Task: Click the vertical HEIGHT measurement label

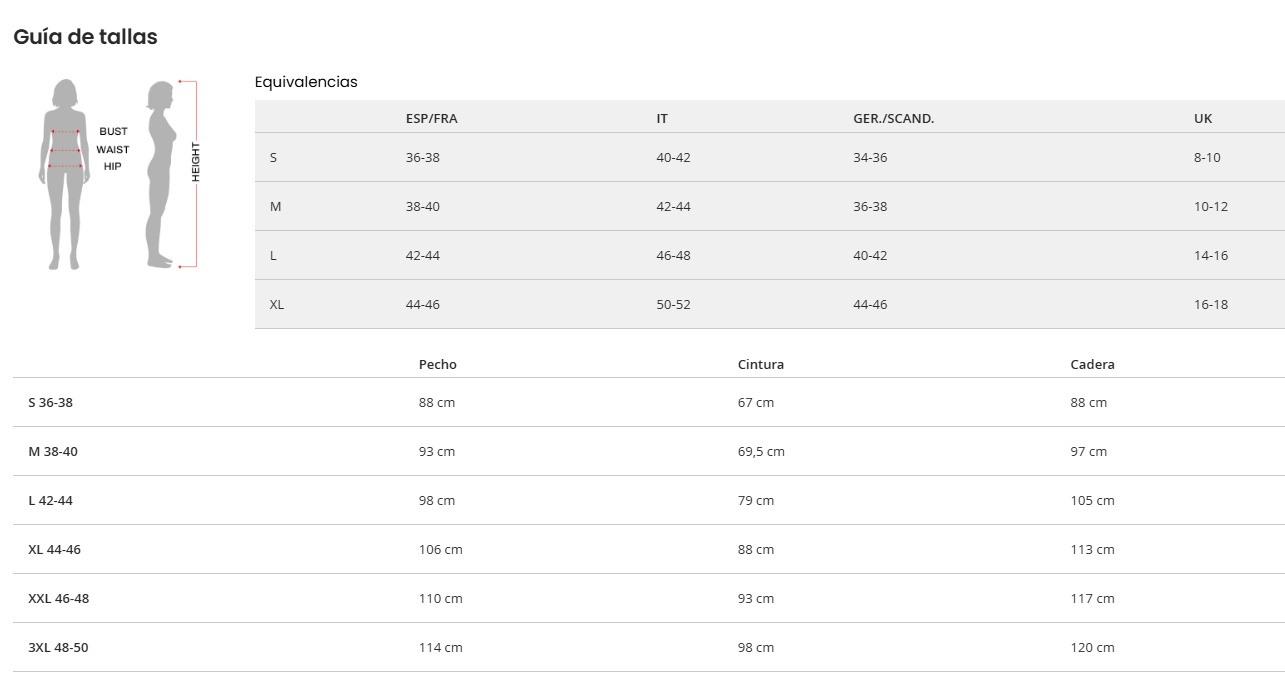Action: (x=196, y=162)
